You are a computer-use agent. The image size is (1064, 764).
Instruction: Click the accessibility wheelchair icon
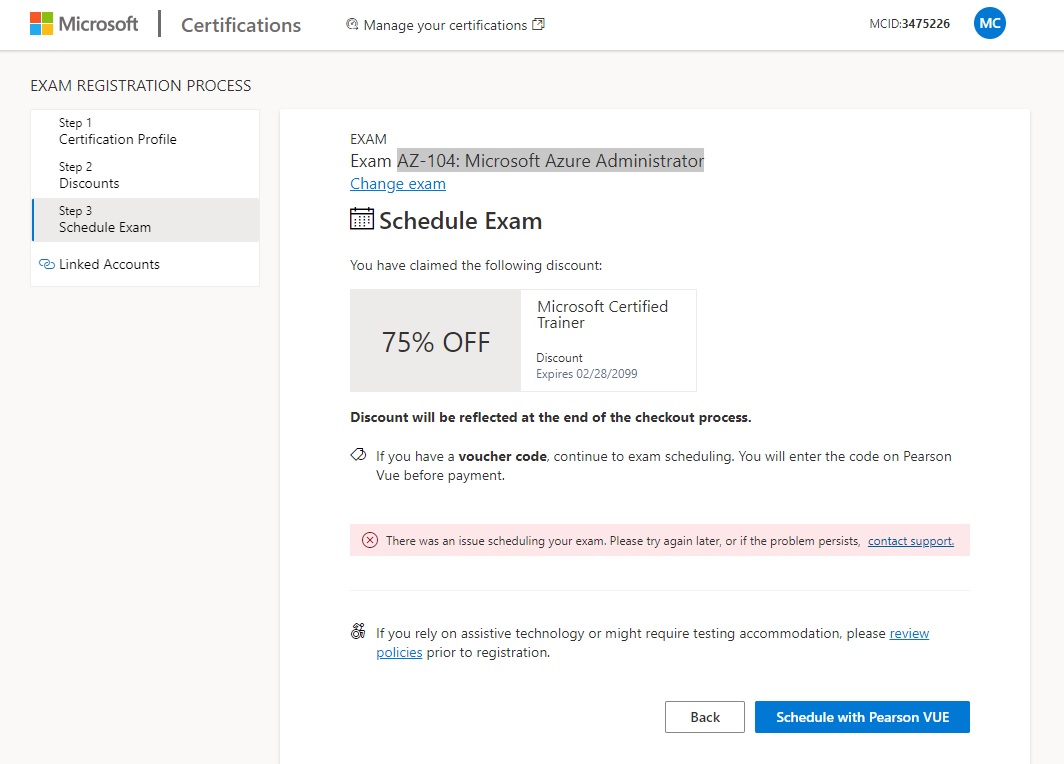358,631
